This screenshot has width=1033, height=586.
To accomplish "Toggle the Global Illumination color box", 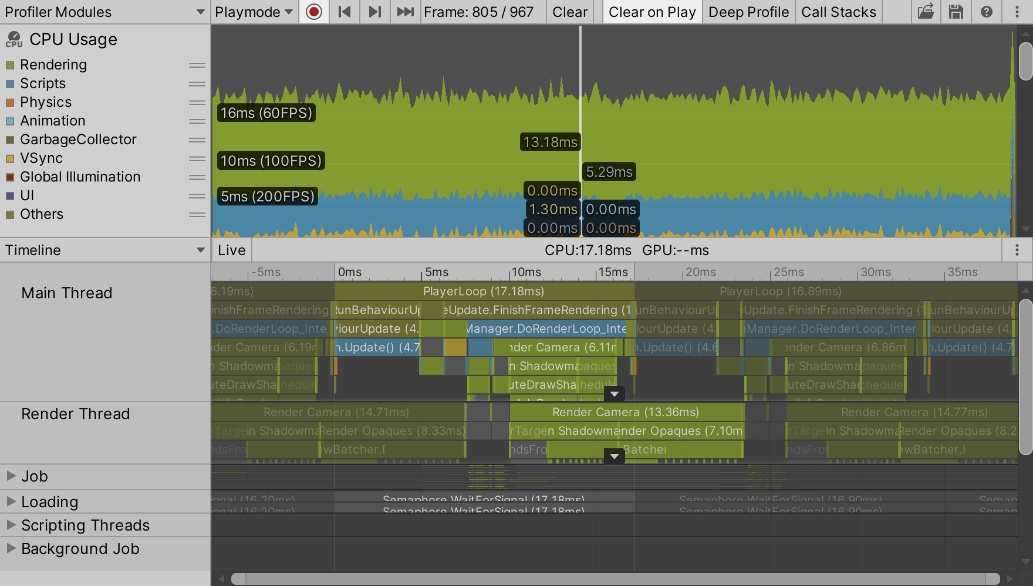I will pos(10,177).
